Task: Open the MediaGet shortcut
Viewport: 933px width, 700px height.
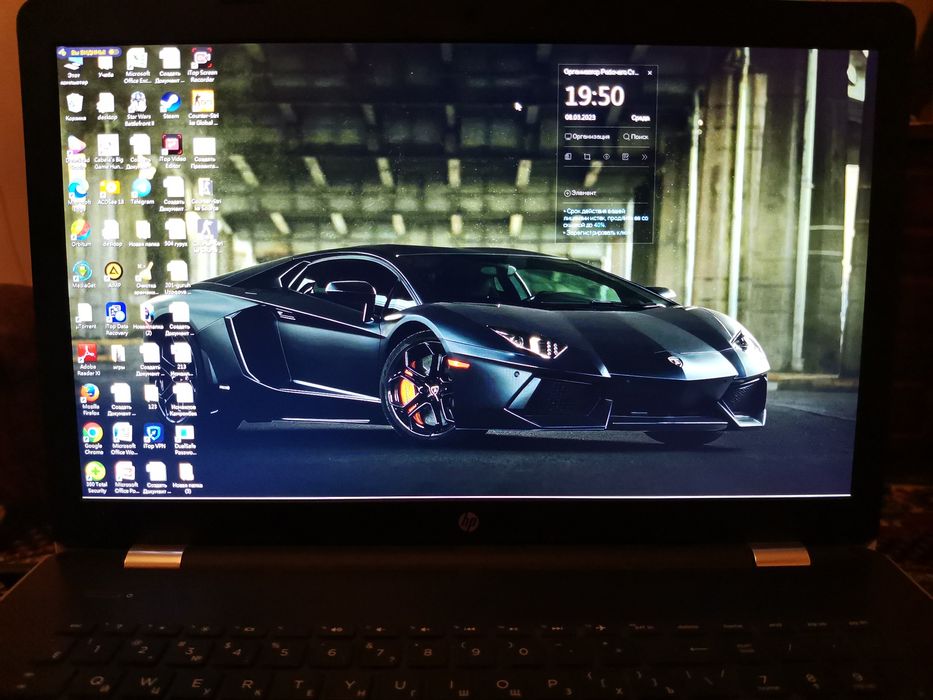Action: (83, 275)
